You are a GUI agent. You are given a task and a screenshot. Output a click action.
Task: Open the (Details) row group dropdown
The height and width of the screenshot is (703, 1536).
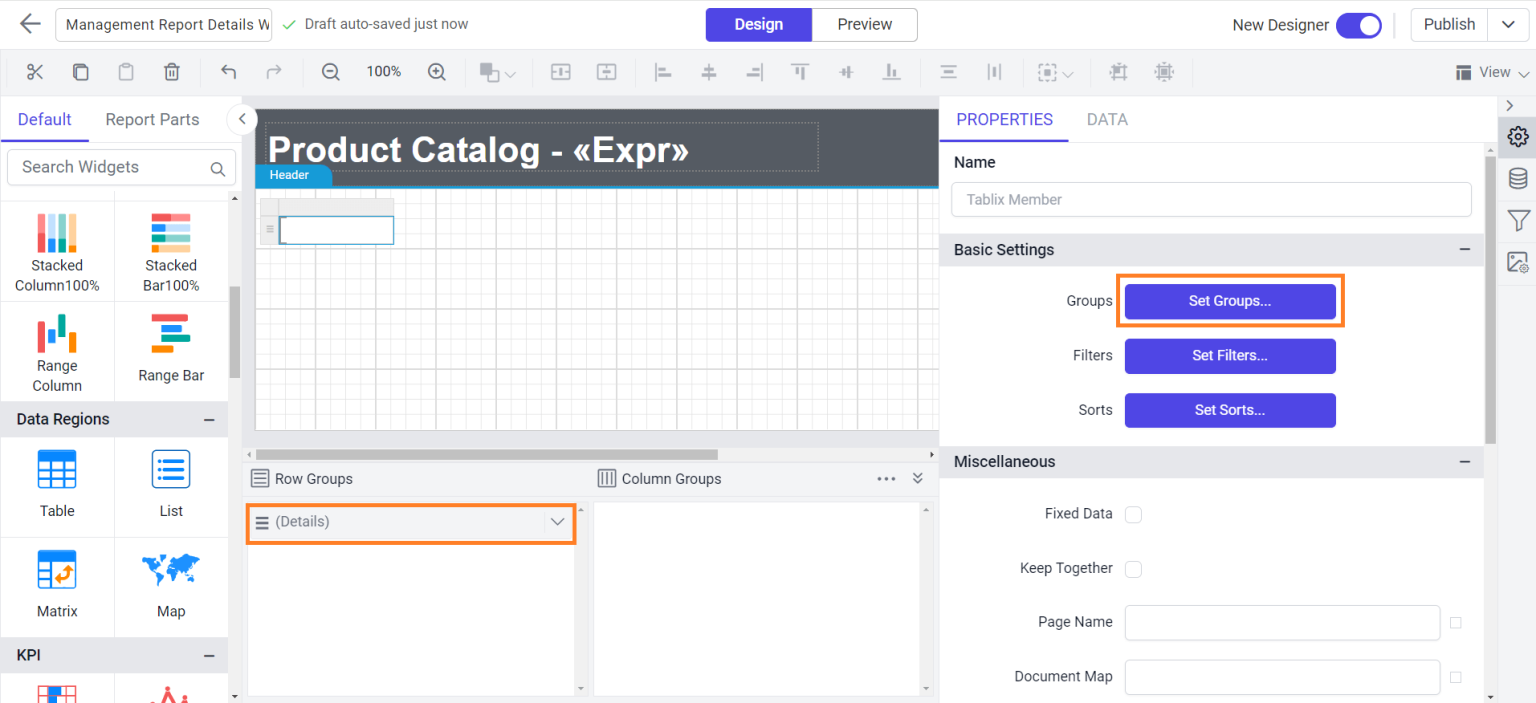pyautogui.click(x=557, y=521)
